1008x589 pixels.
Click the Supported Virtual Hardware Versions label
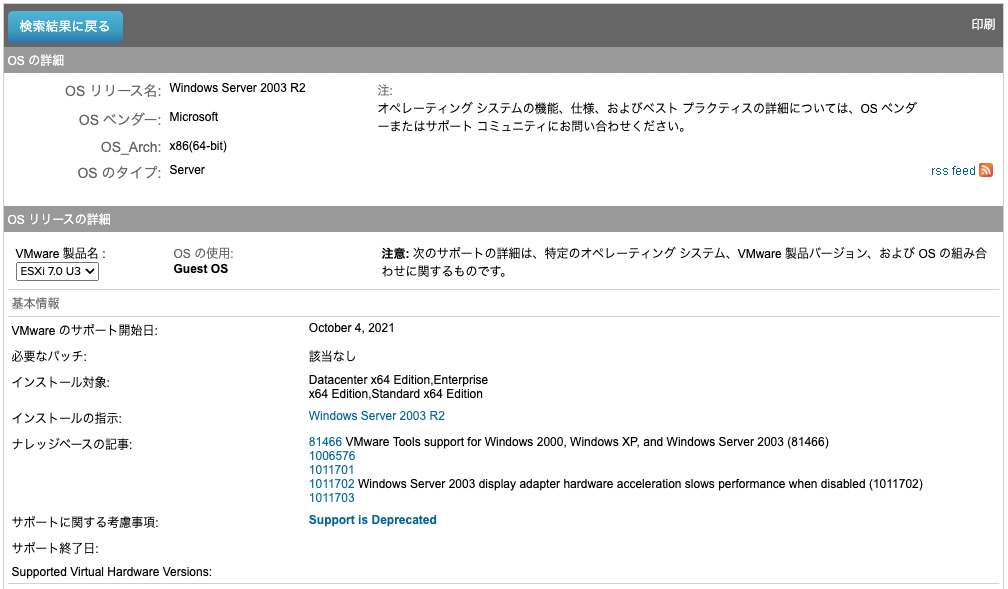pos(111,572)
